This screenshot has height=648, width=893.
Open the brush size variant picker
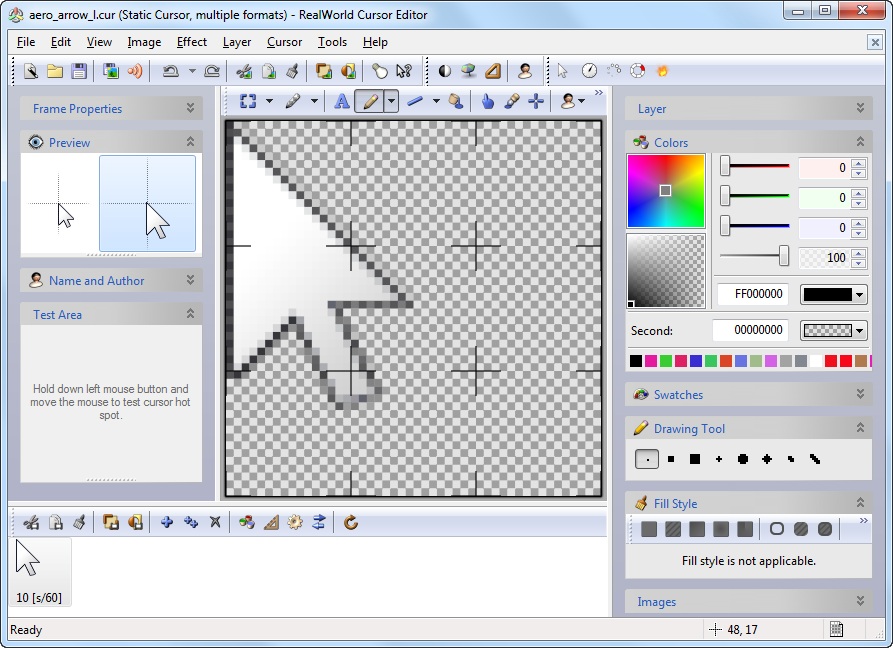click(x=315, y=101)
